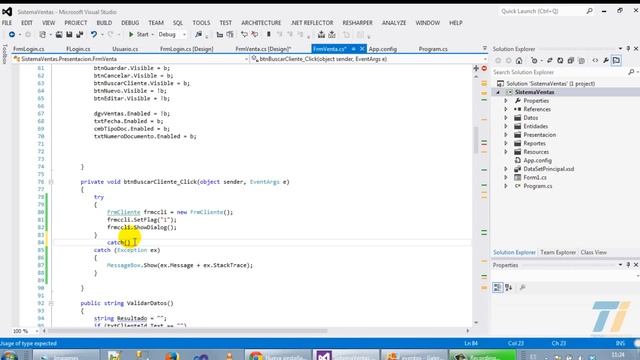Image resolution: width=640 pixels, height=360 pixels.
Task: Click the Toggle Bookmark toolbar icon
Action: pyautogui.click(x=268, y=35)
